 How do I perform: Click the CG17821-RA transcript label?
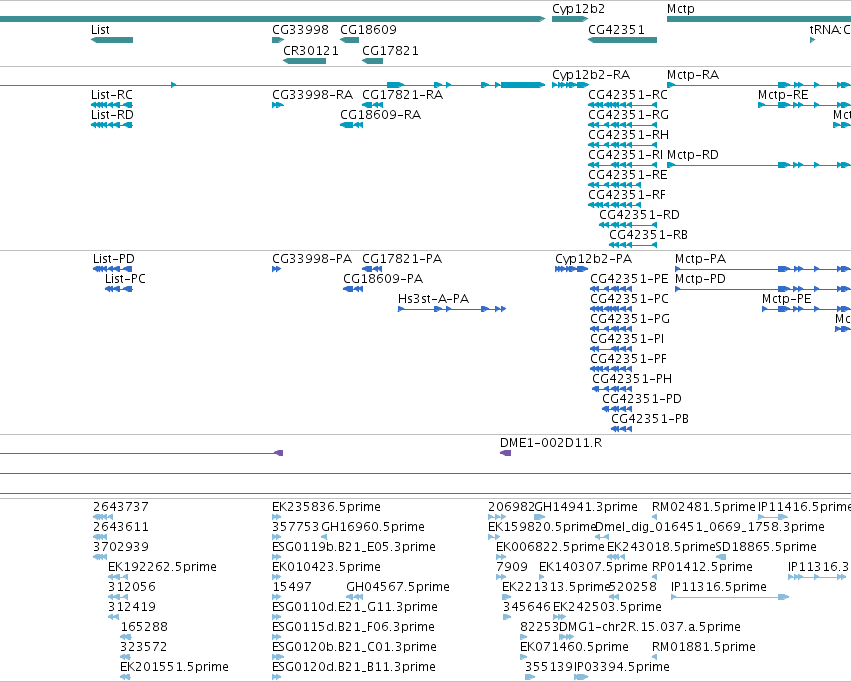click(x=402, y=94)
